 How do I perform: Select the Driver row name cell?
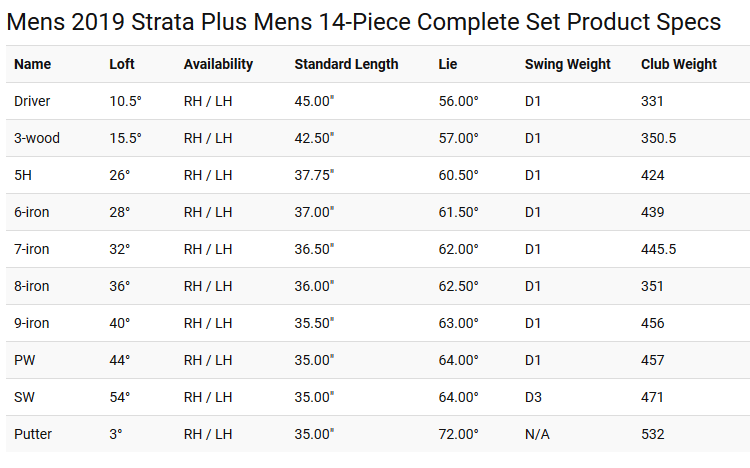point(32,101)
